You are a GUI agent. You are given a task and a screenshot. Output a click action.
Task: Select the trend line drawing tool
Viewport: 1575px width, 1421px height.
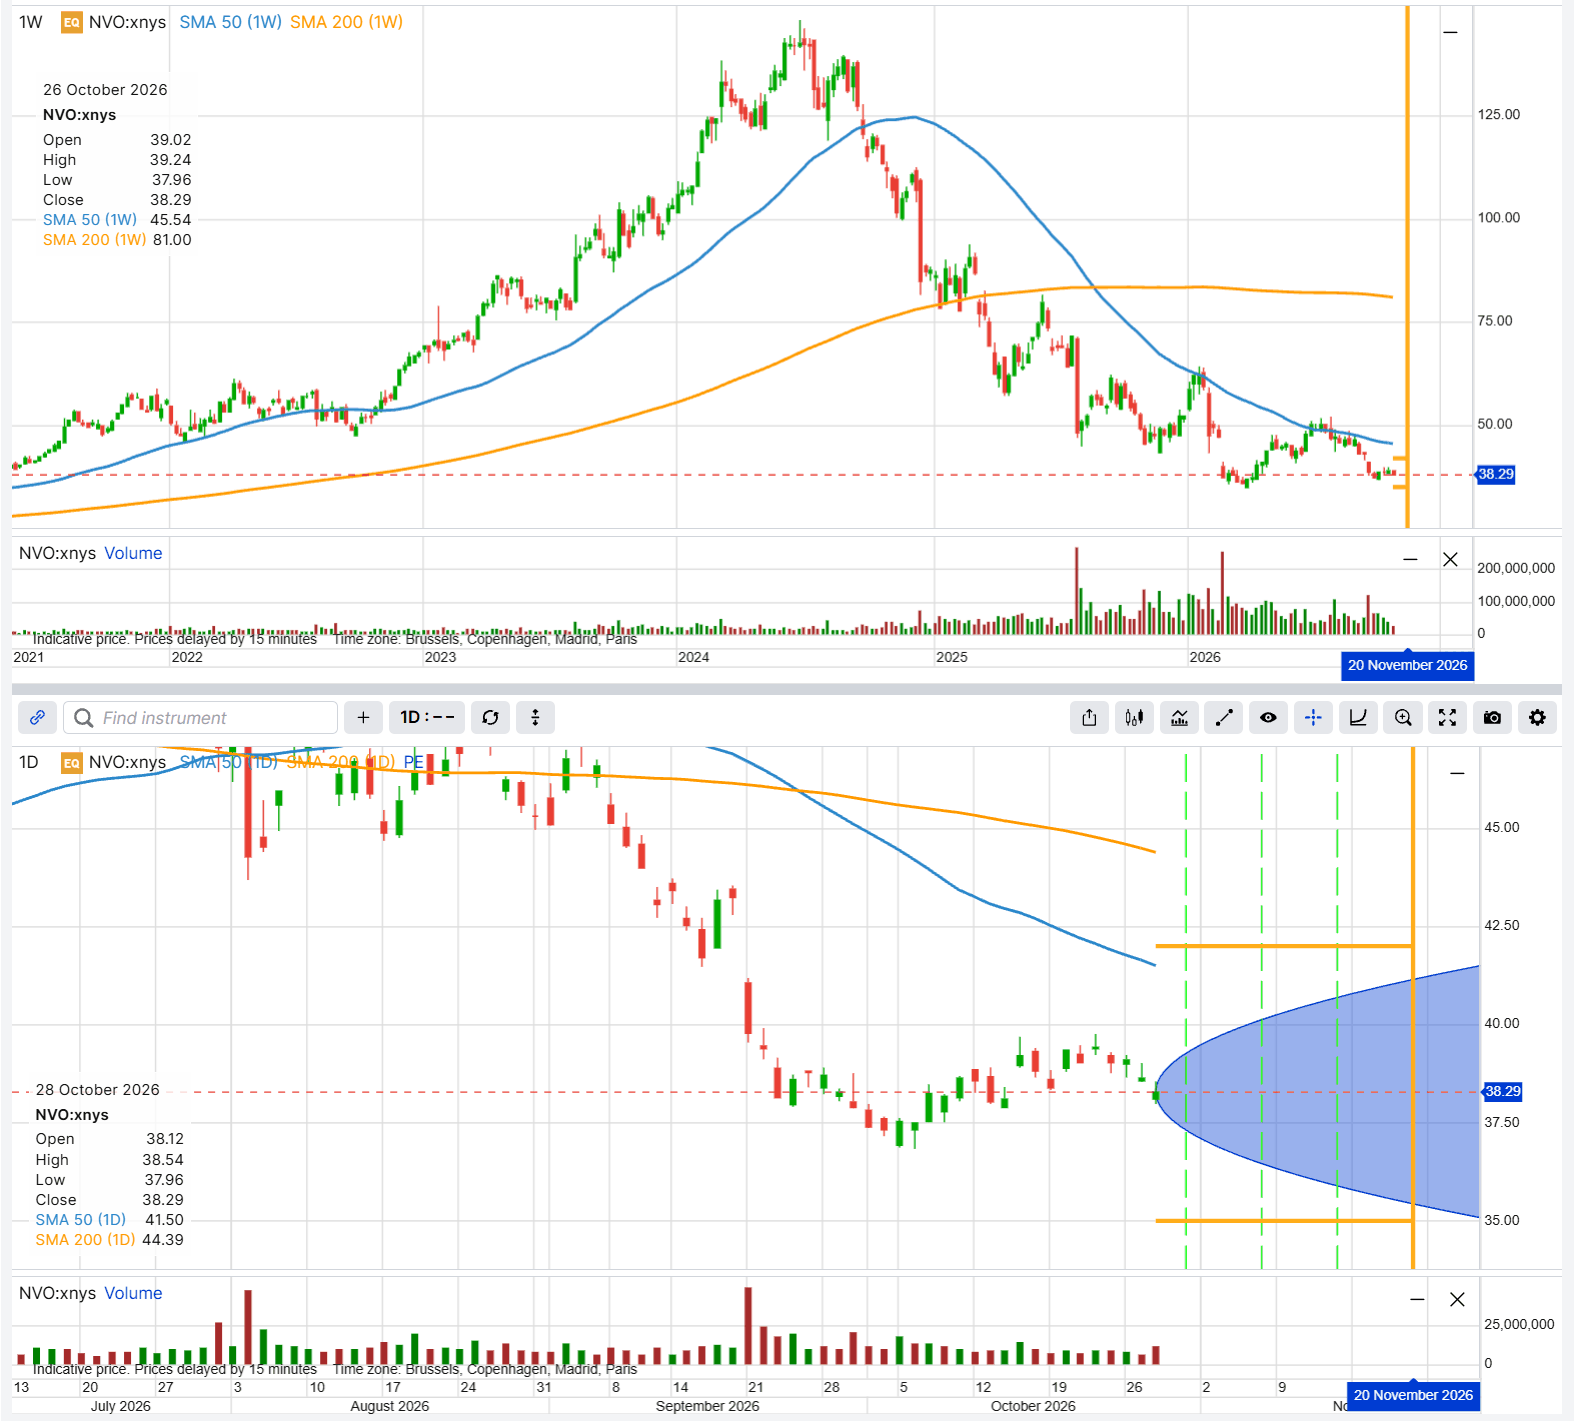[x=1224, y=717]
